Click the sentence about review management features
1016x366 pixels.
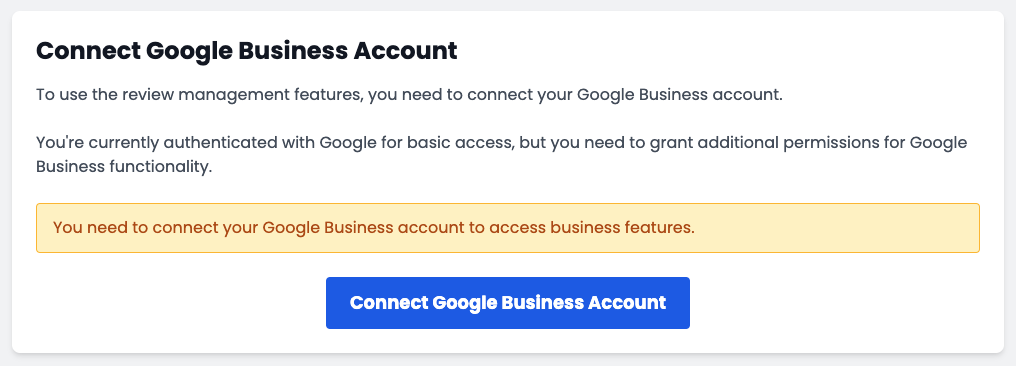tap(410, 95)
